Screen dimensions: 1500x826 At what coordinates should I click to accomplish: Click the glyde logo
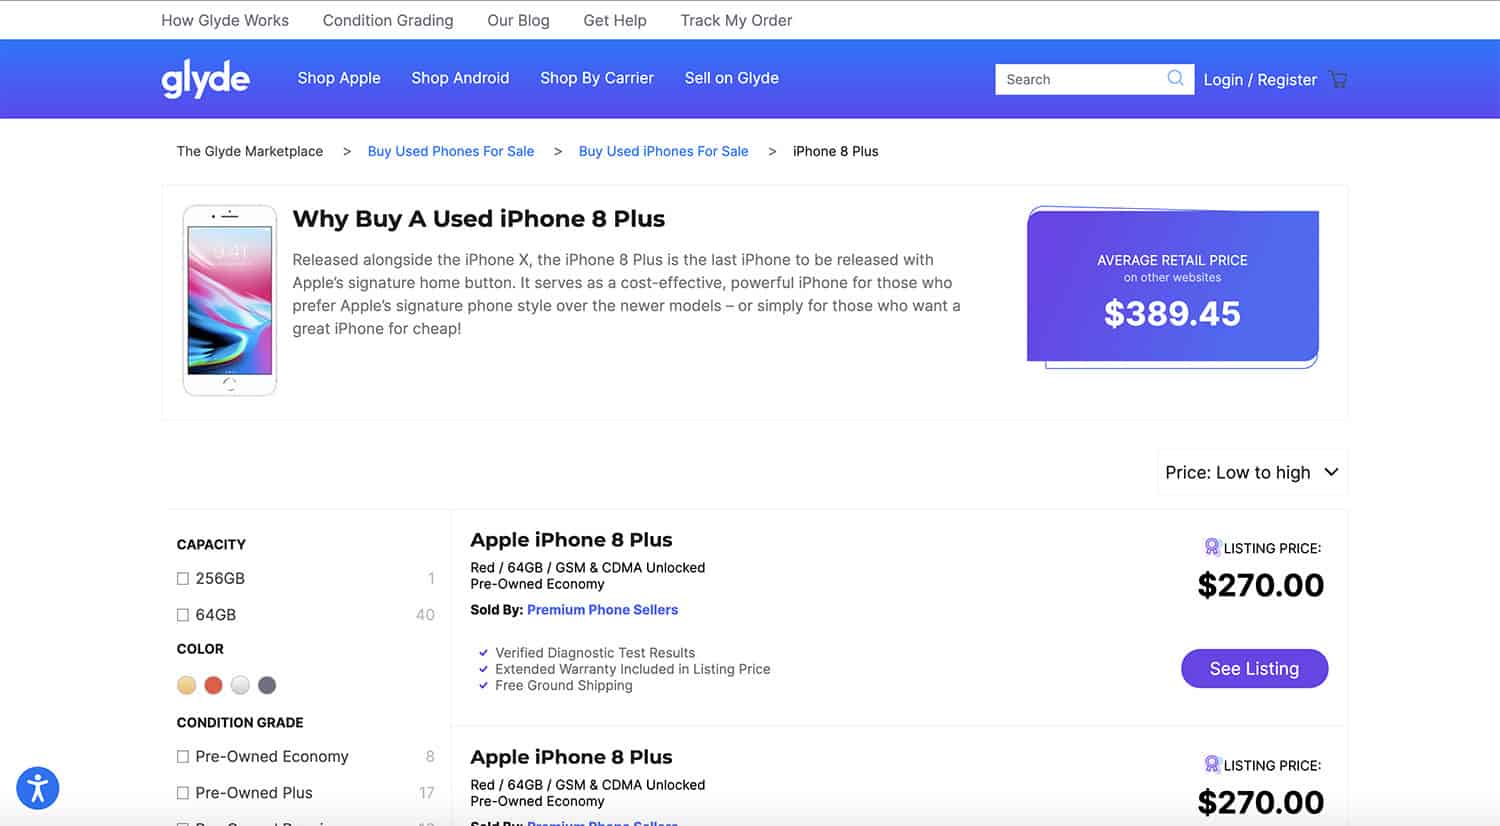pyautogui.click(x=205, y=79)
